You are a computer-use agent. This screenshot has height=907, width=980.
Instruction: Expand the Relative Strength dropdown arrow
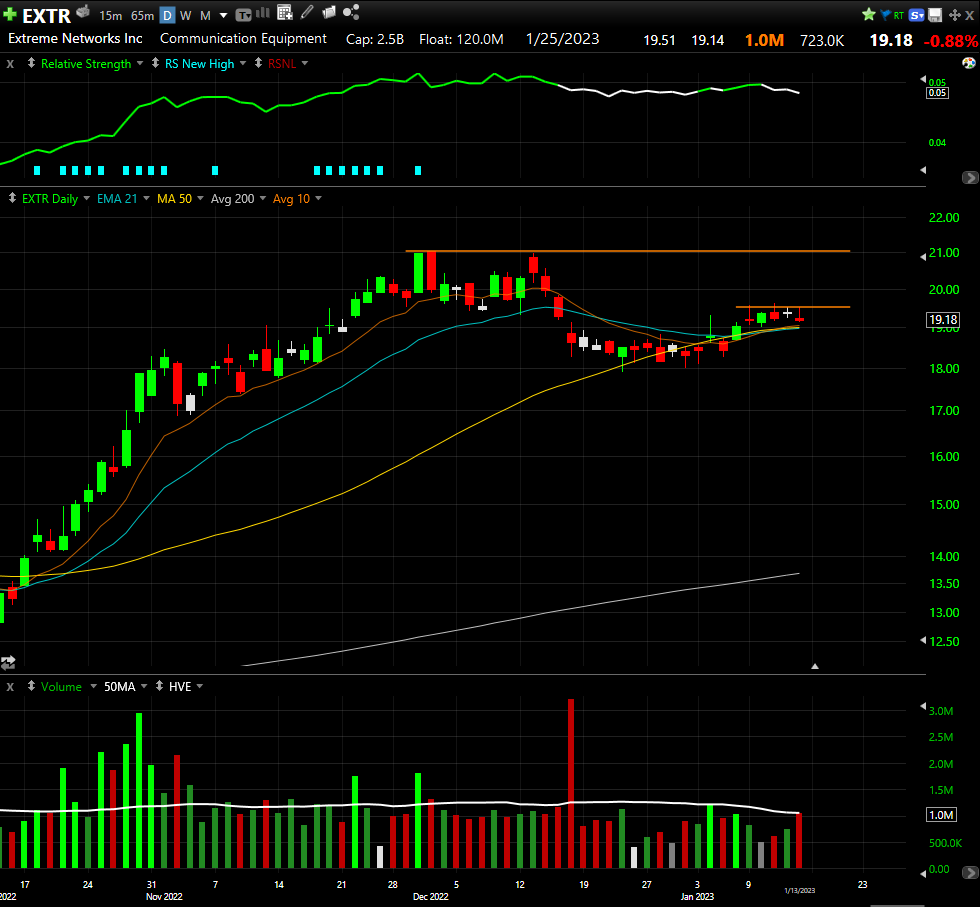point(140,64)
